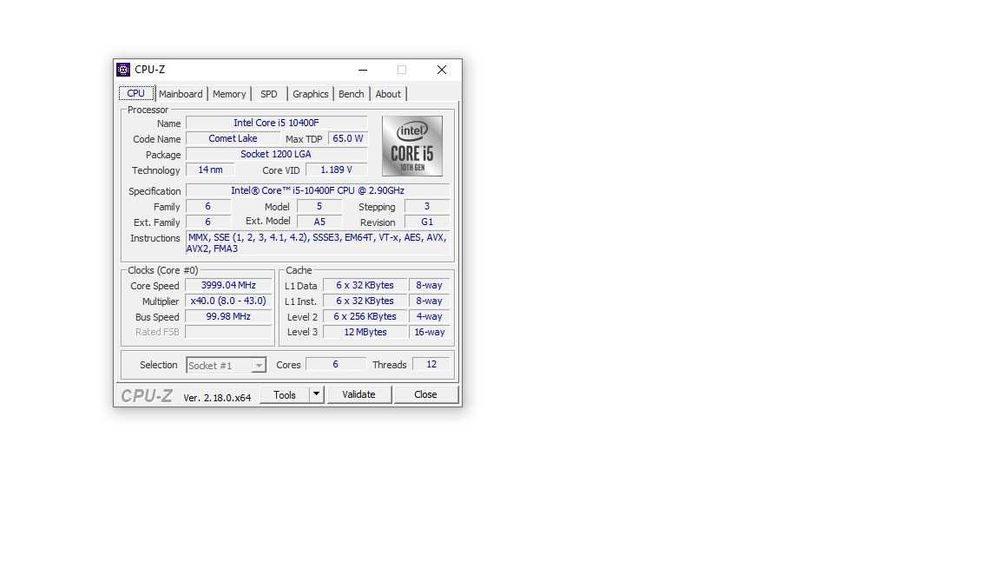This screenshot has width=1000, height=563.
Task: Click the Level 3 value 12 MBytes
Action: coord(365,332)
